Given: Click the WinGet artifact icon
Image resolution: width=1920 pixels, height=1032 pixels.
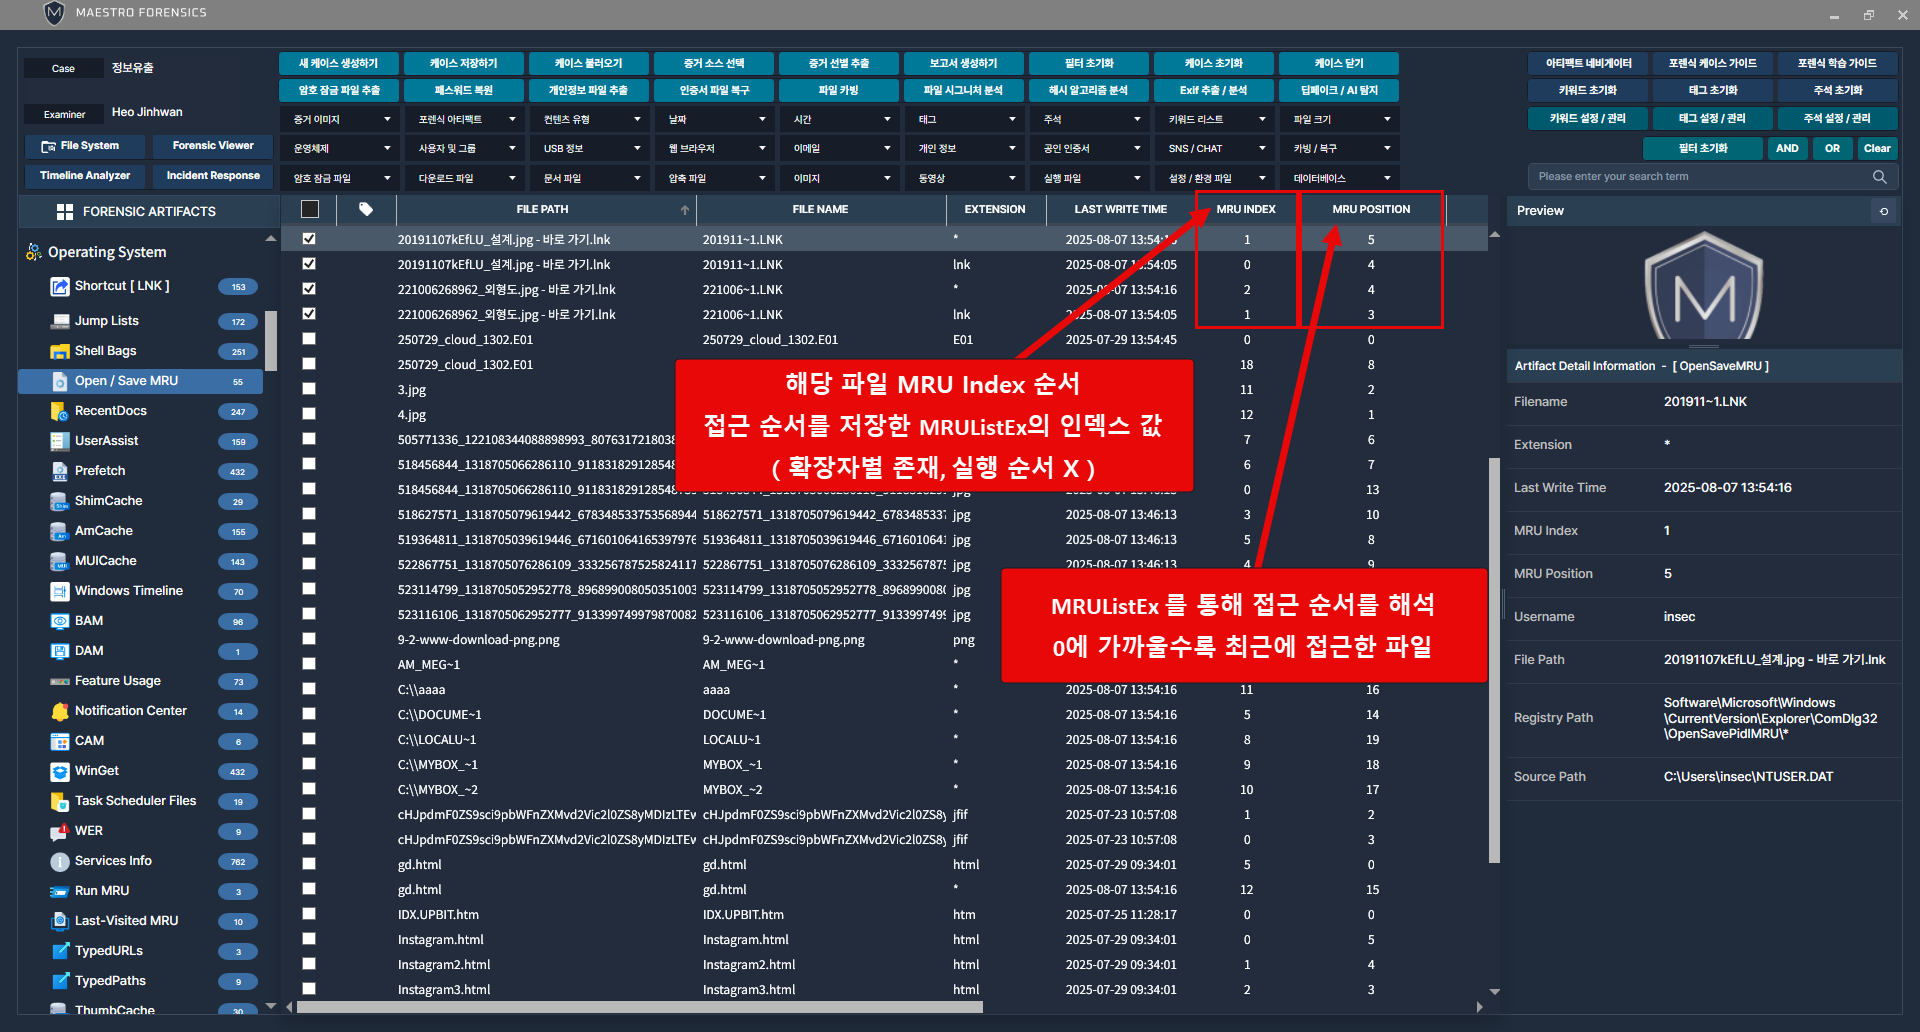Looking at the screenshot, I should tap(59, 771).
